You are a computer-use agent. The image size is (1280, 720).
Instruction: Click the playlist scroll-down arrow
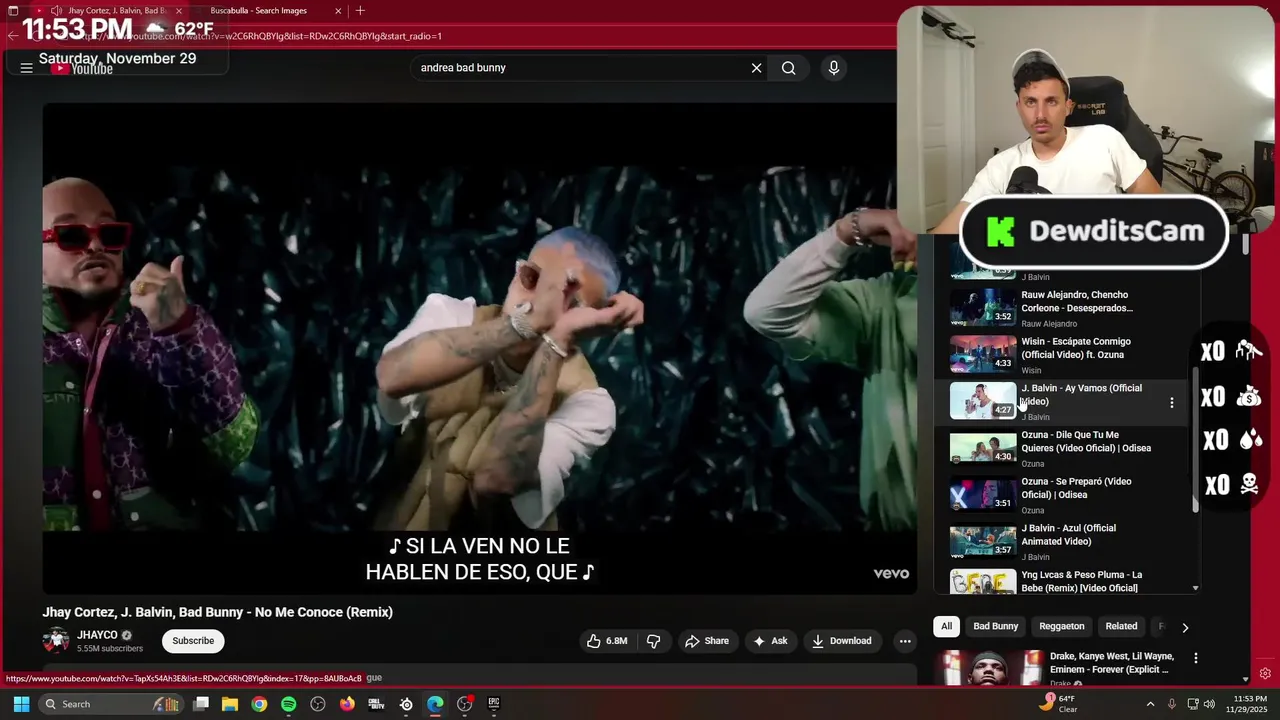tap(1195, 588)
